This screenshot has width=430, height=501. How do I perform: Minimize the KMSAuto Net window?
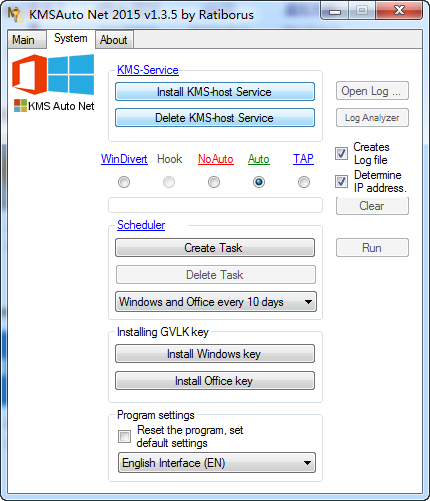click(335, 11)
